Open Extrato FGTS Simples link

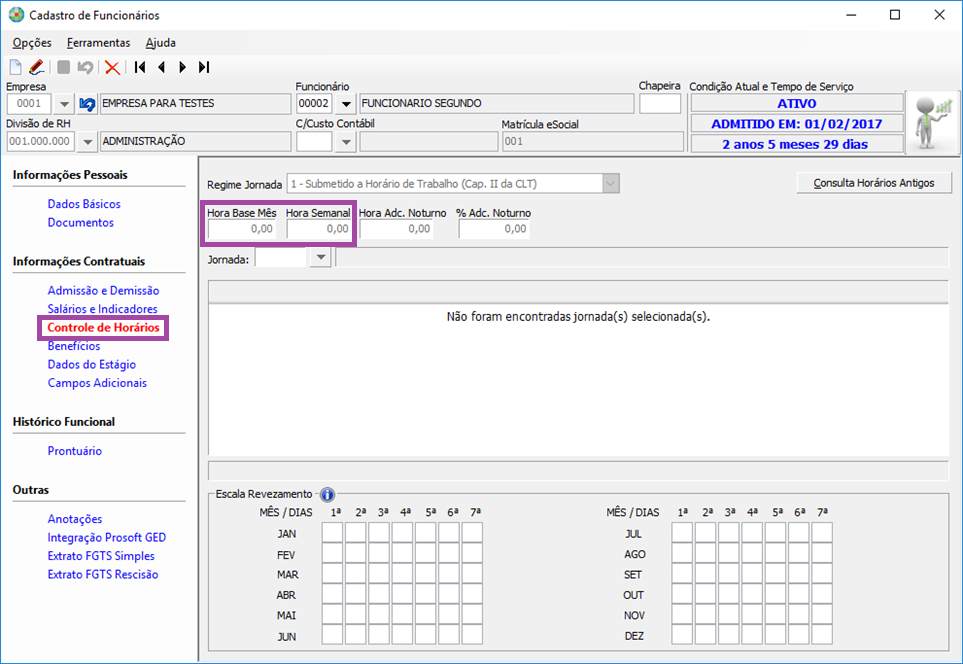[101, 556]
